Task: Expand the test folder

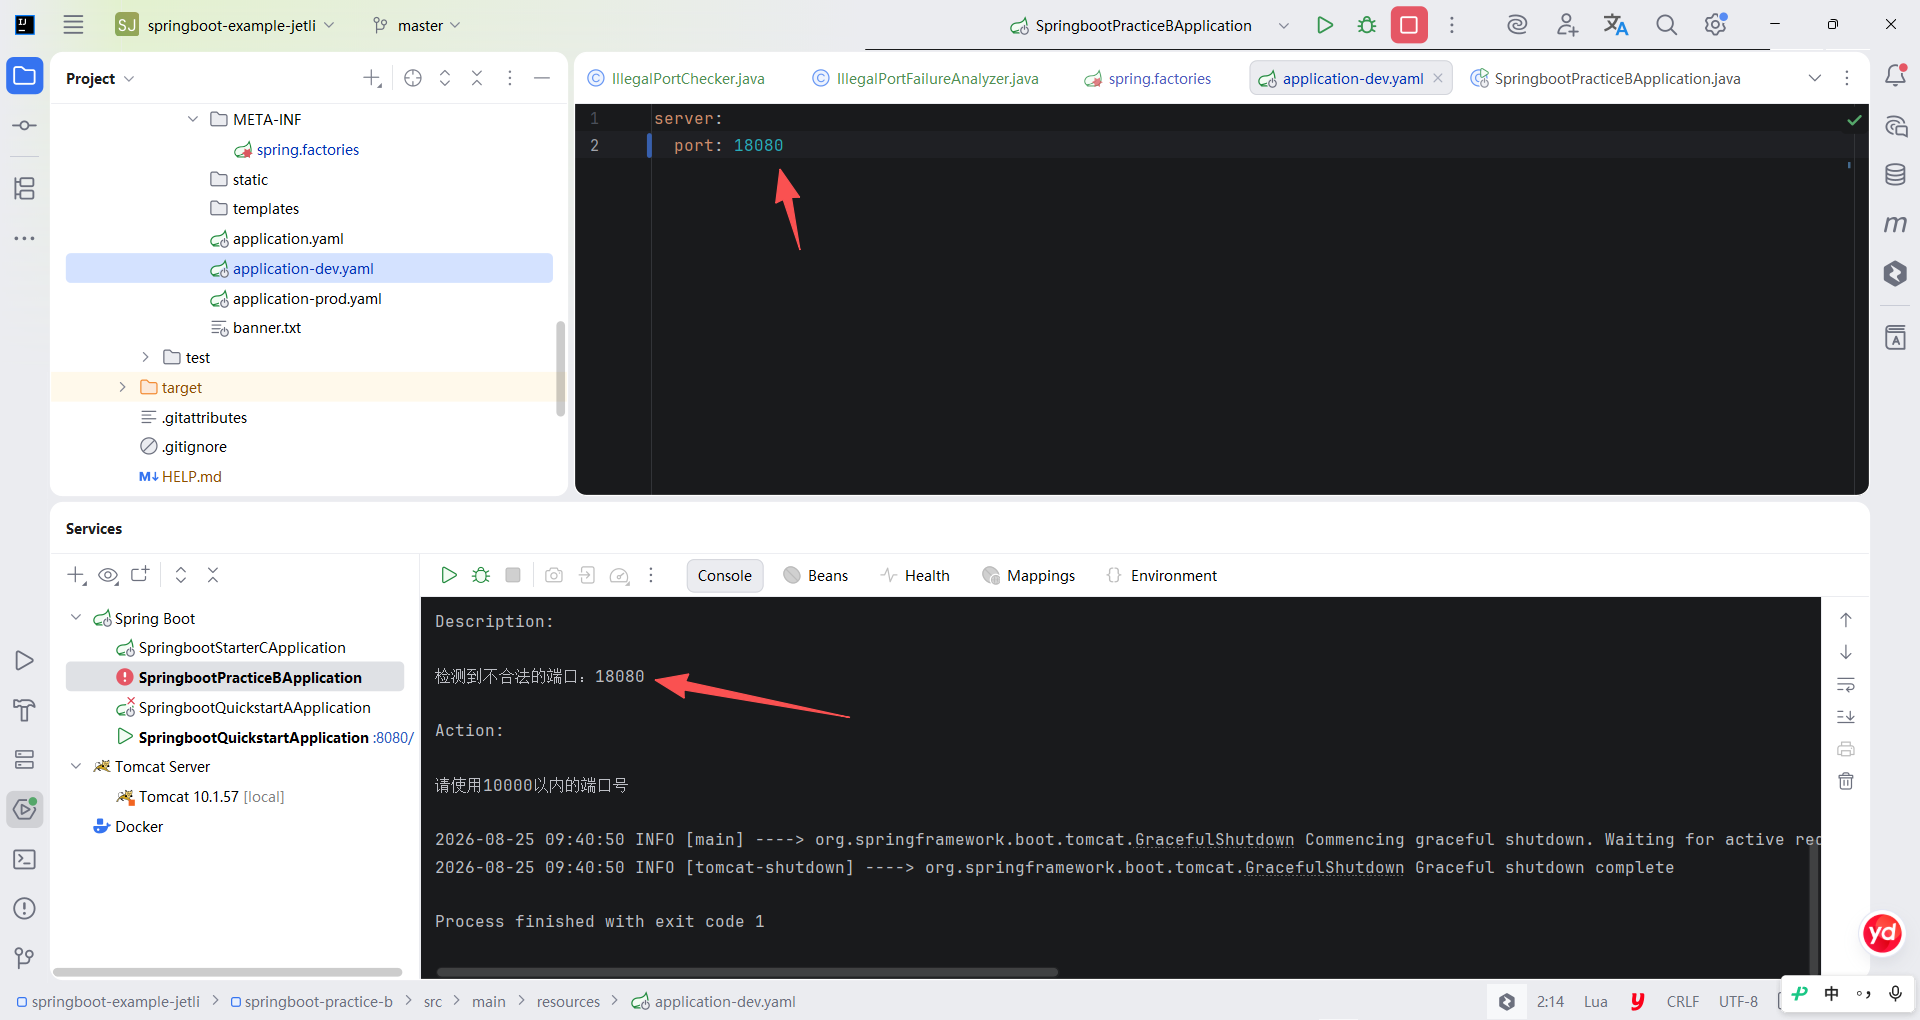Action: [x=145, y=357]
